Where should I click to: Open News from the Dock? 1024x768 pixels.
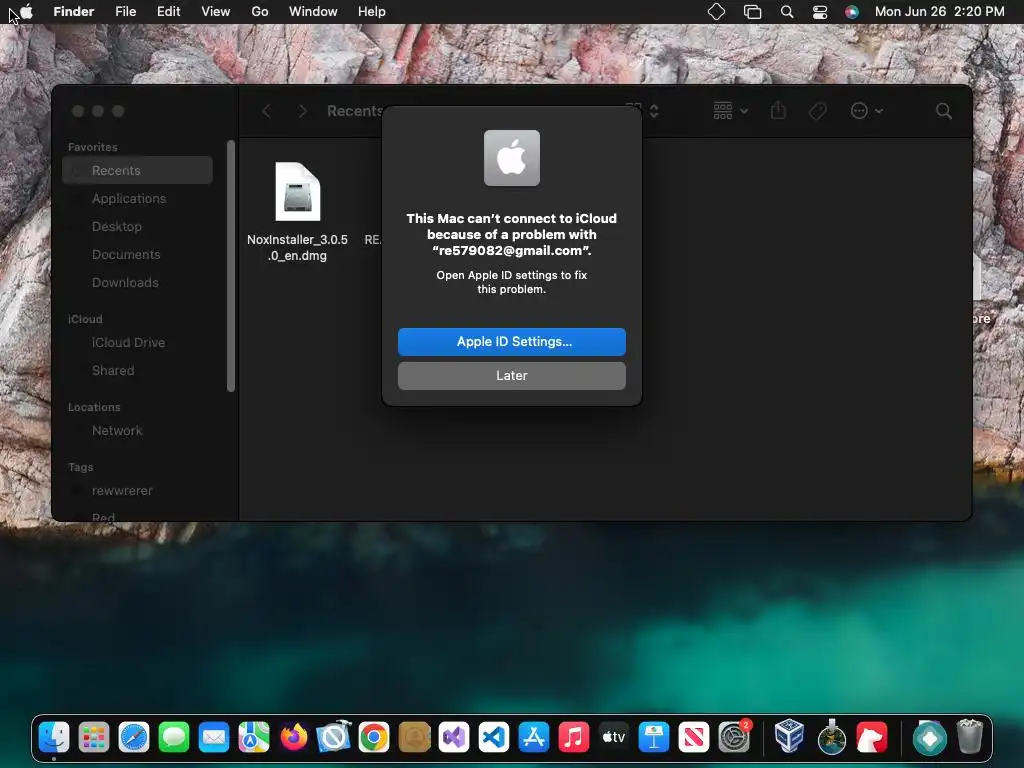pyautogui.click(x=694, y=738)
